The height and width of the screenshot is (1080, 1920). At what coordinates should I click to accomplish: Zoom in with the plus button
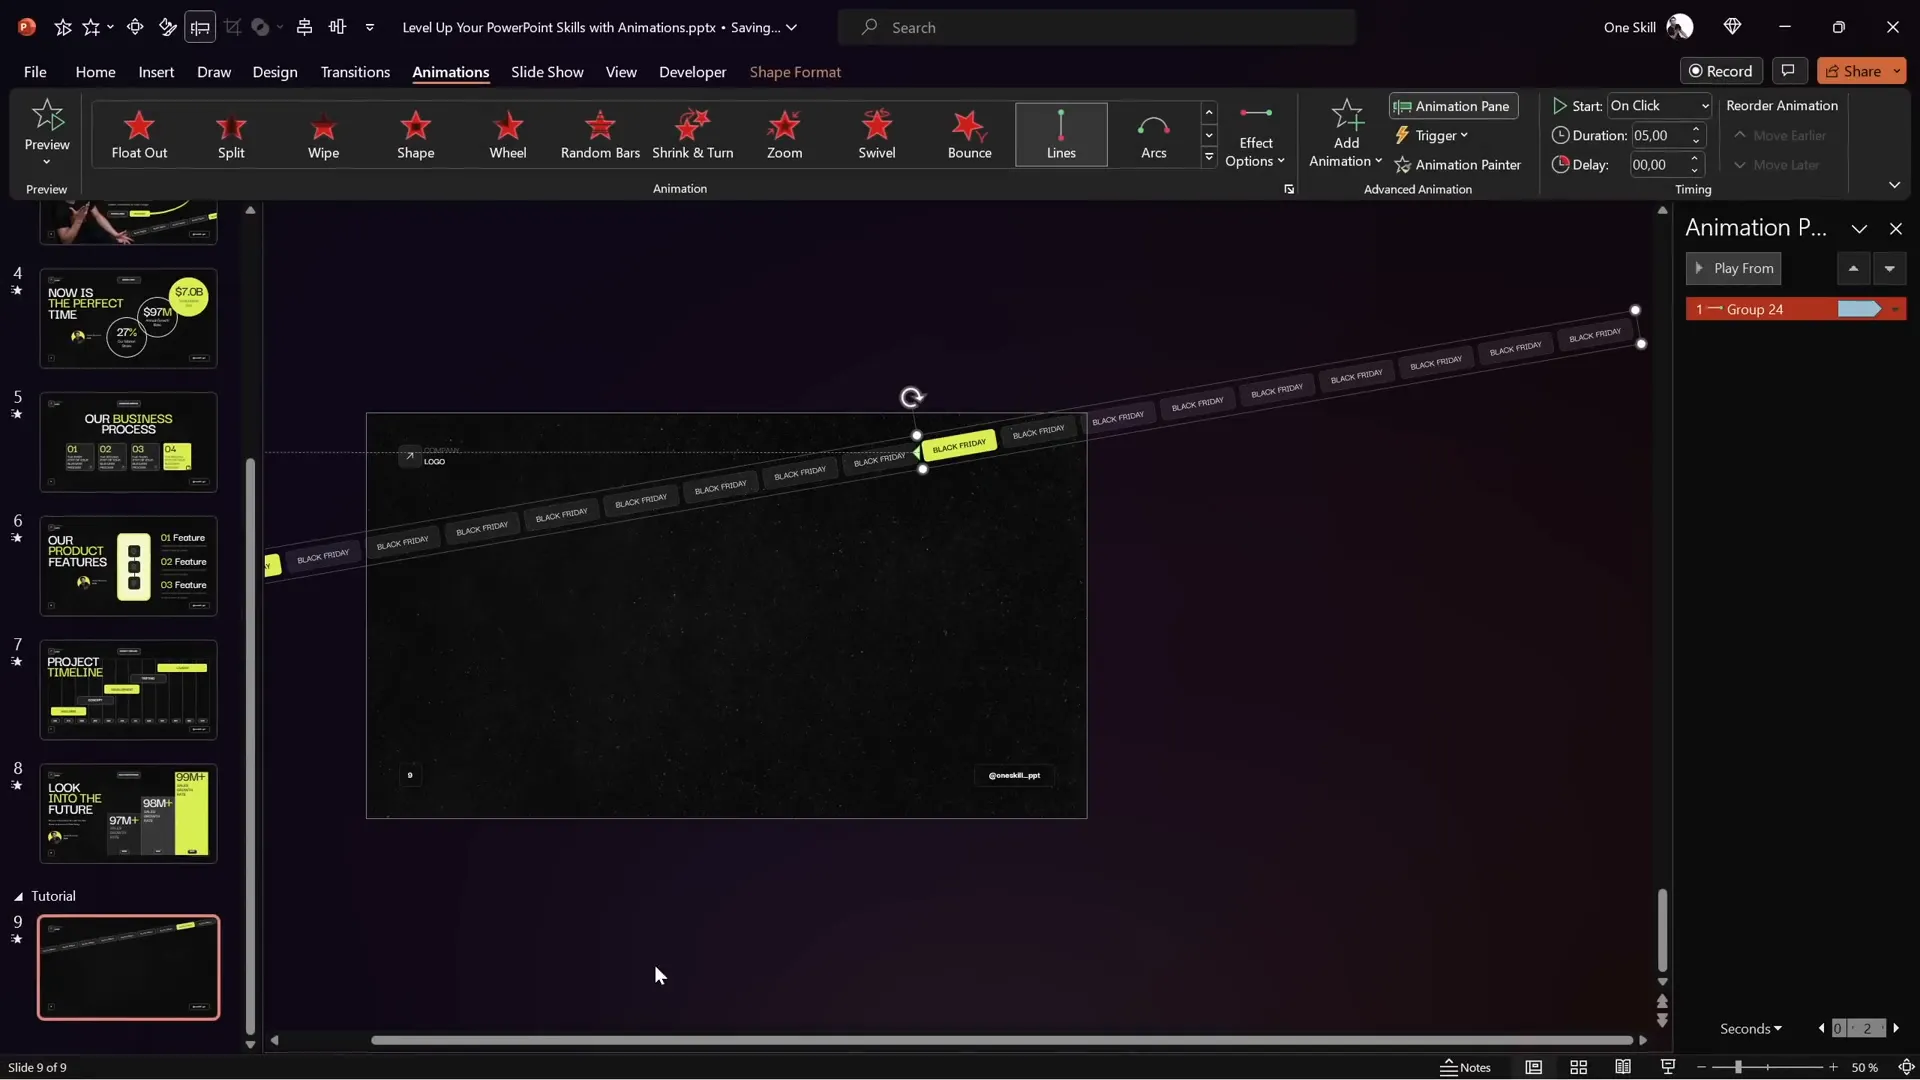coord(1833,1067)
